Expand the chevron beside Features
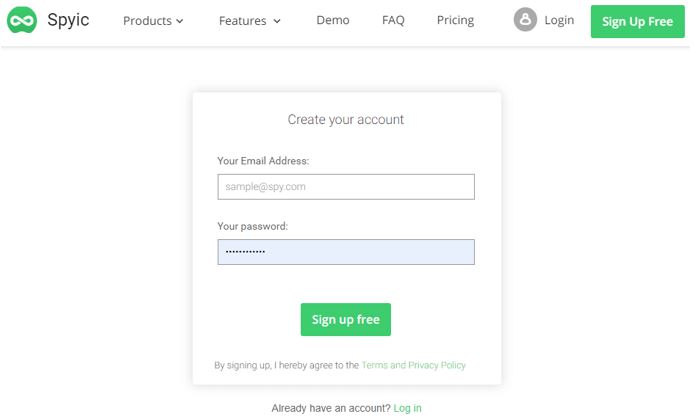 pos(277,21)
